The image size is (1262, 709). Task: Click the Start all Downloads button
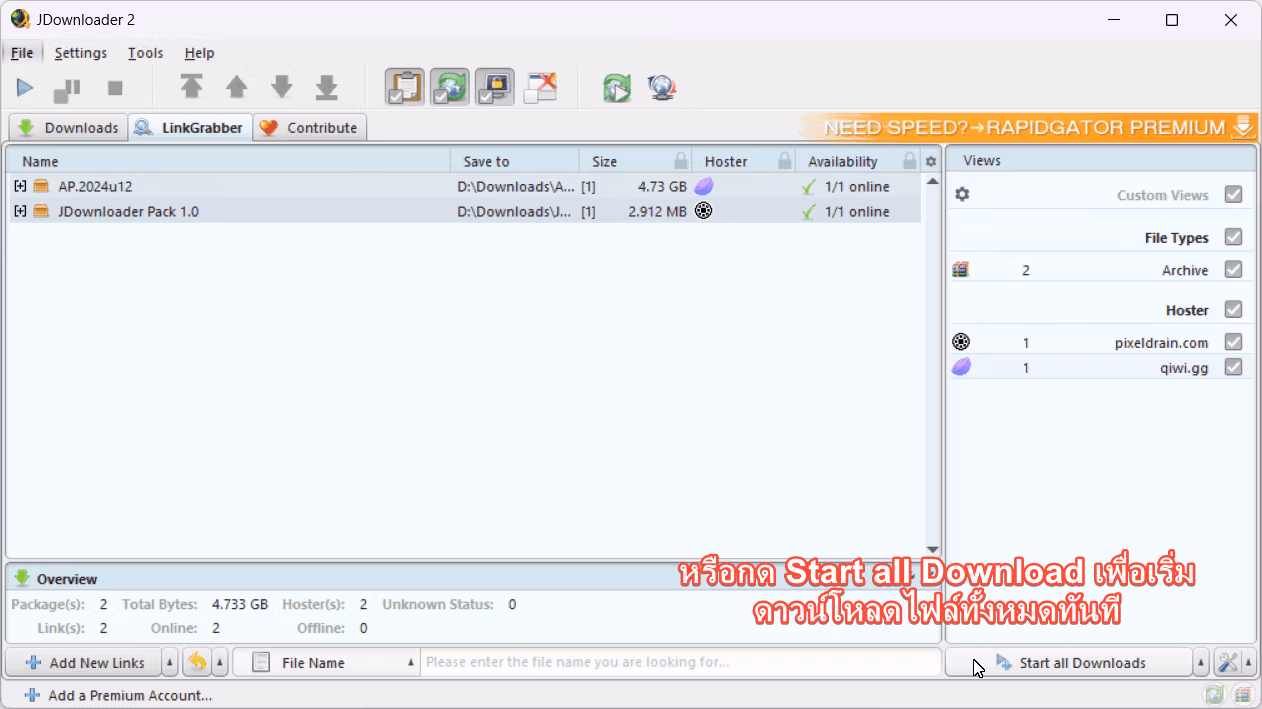point(1069,662)
